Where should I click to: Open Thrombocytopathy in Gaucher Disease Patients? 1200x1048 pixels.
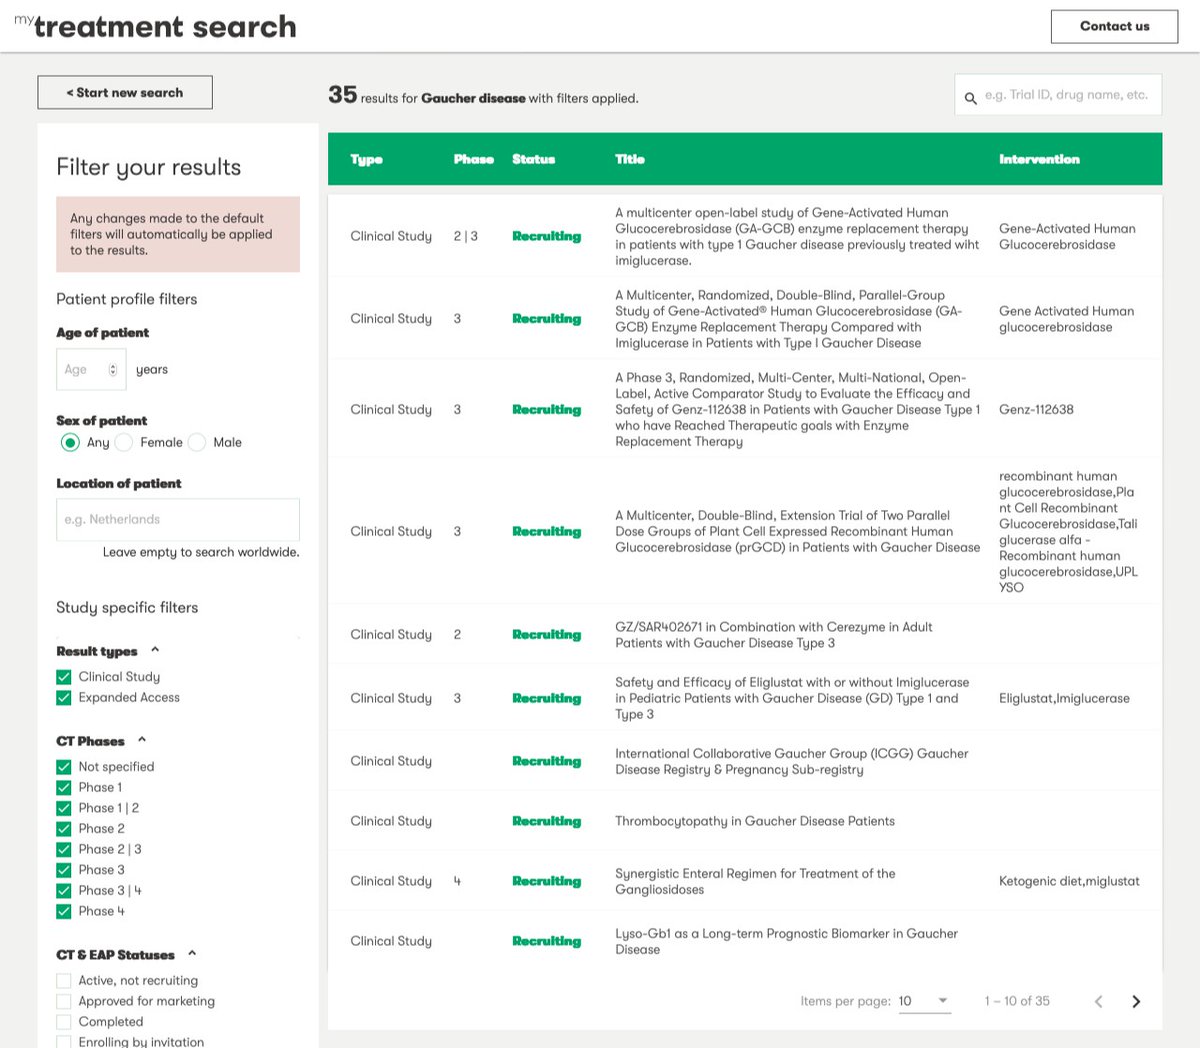click(x=755, y=821)
